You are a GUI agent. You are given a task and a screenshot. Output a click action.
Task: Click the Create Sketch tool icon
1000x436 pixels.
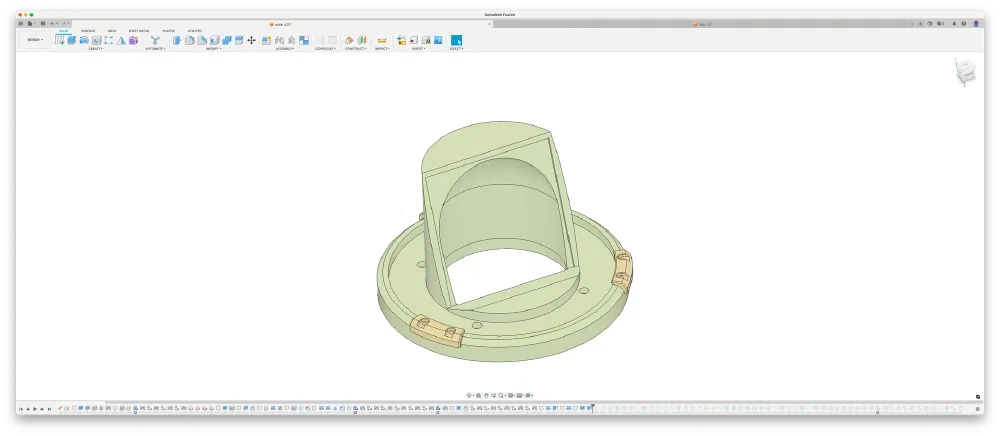59,40
